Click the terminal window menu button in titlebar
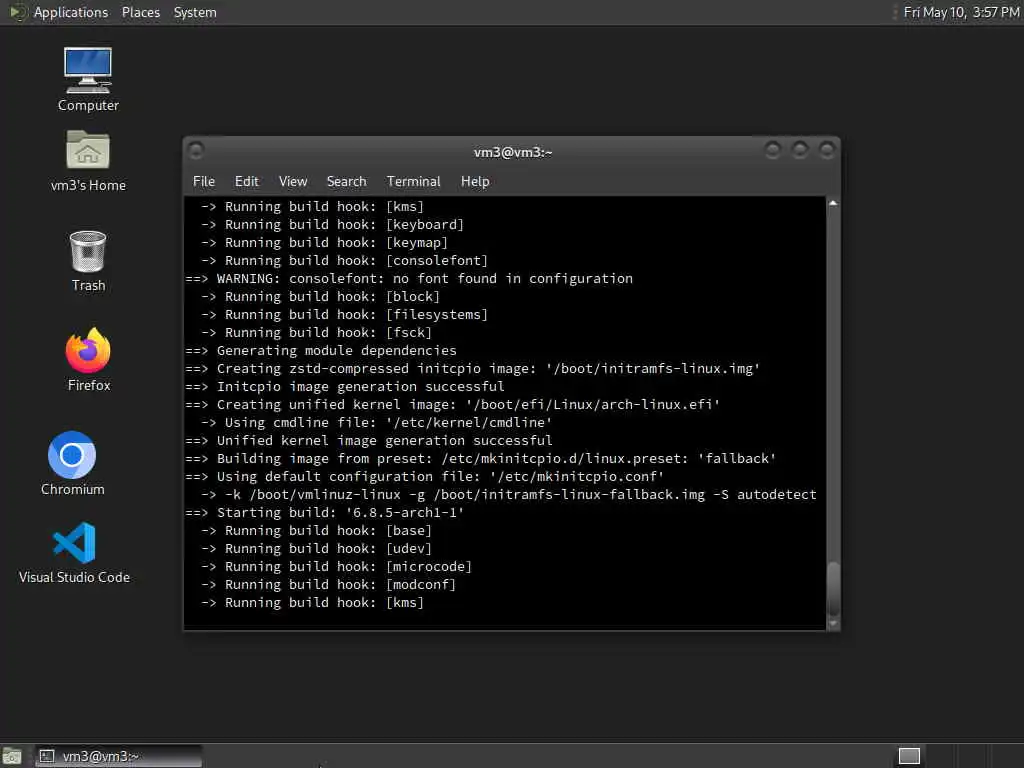Screen dimensions: 1024x768 pos(196,151)
